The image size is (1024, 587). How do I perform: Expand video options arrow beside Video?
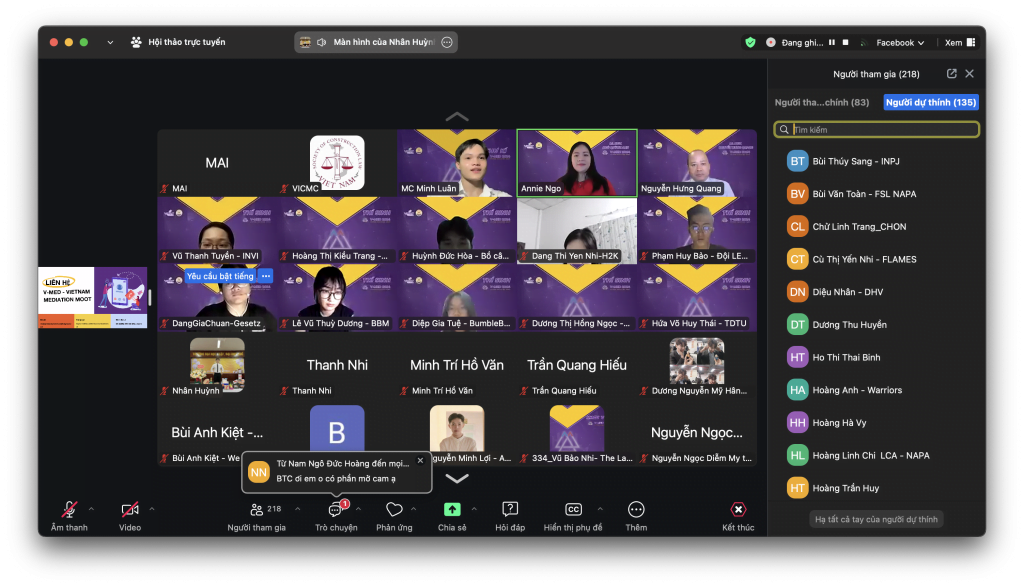pyautogui.click(x=152, y=509)
